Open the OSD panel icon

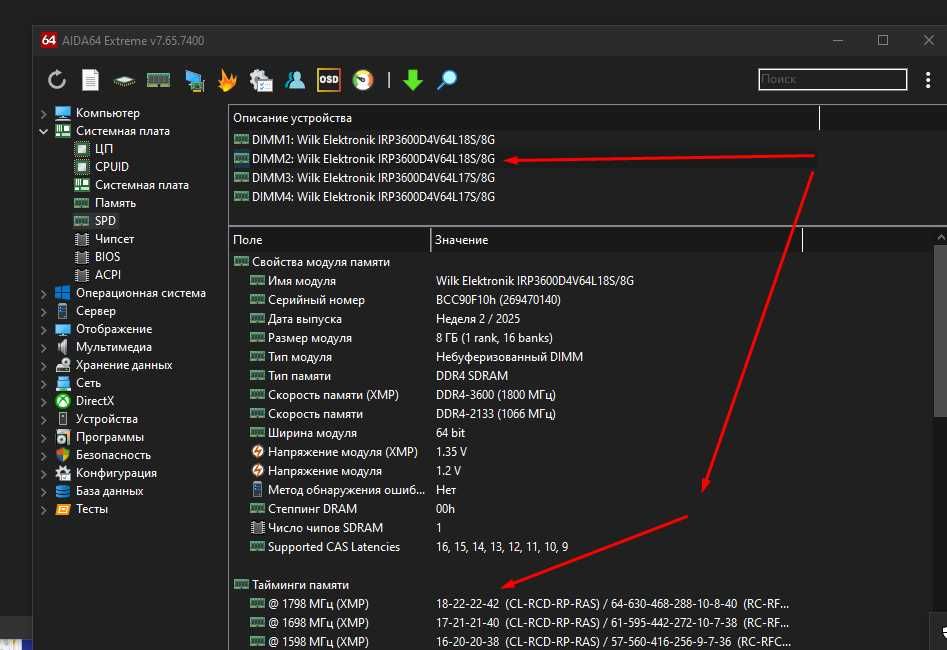point(329,80)
